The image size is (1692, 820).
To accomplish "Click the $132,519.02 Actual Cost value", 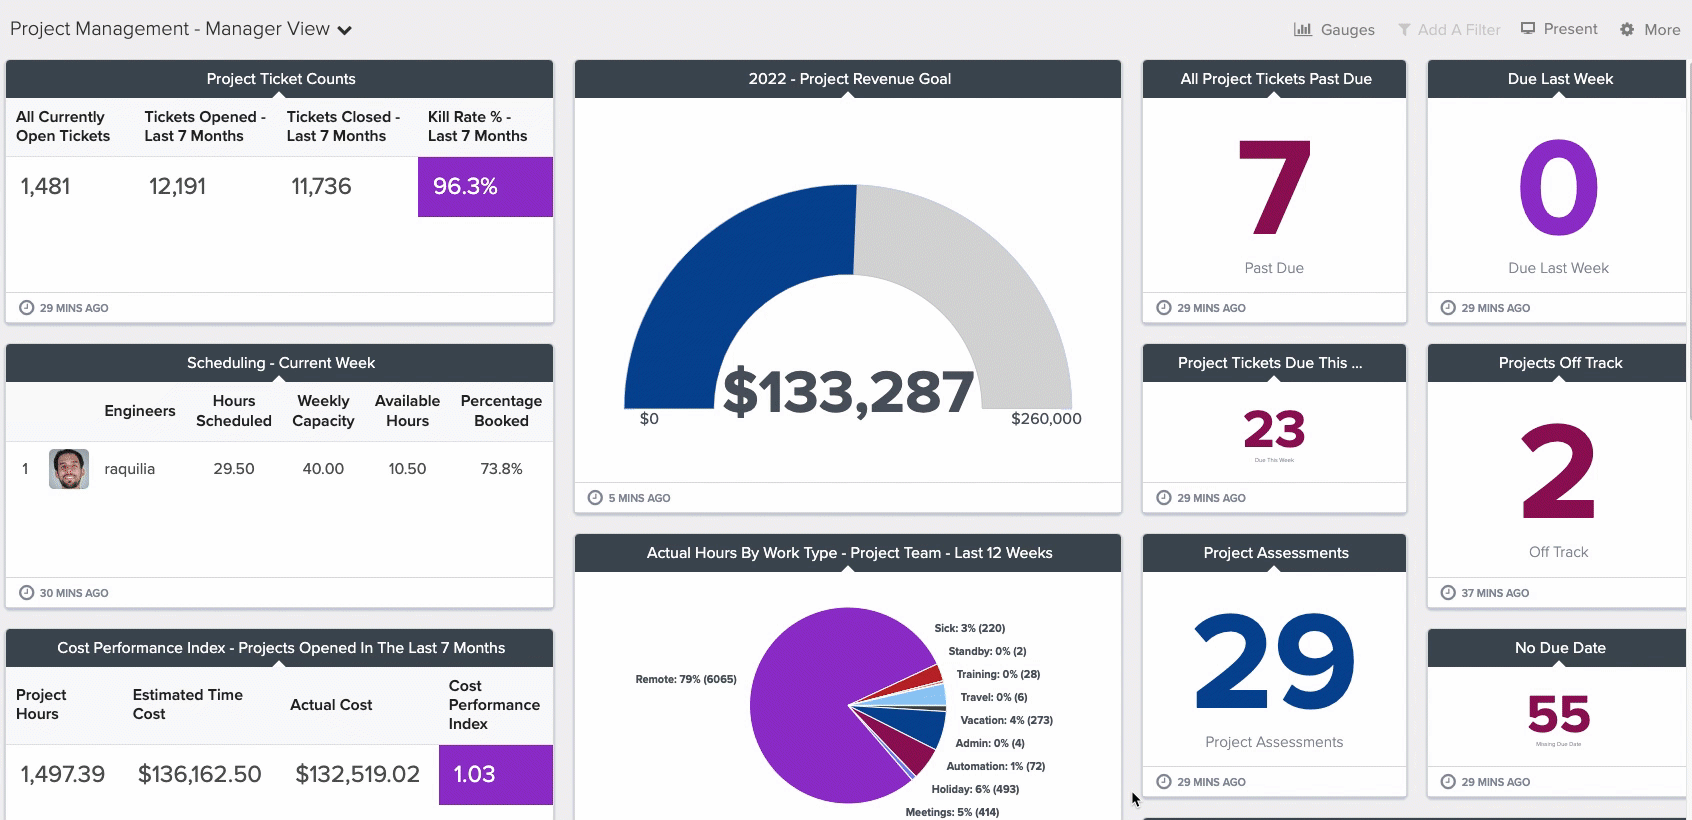I will (x=358, y=775).
